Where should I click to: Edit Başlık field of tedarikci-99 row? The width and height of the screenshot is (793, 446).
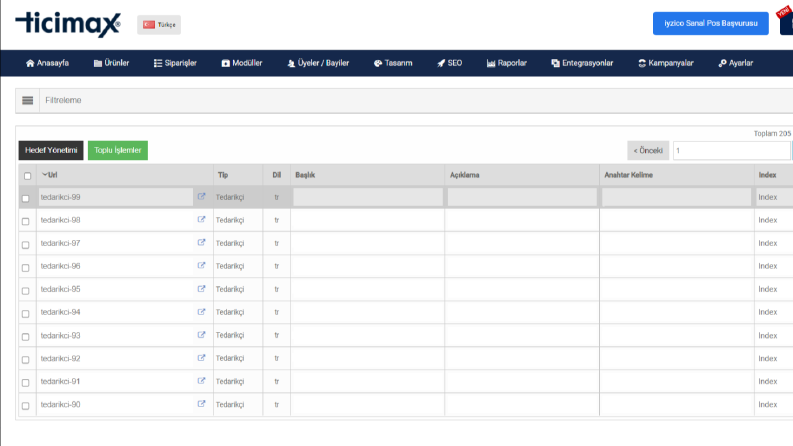(x=368, y=197)
